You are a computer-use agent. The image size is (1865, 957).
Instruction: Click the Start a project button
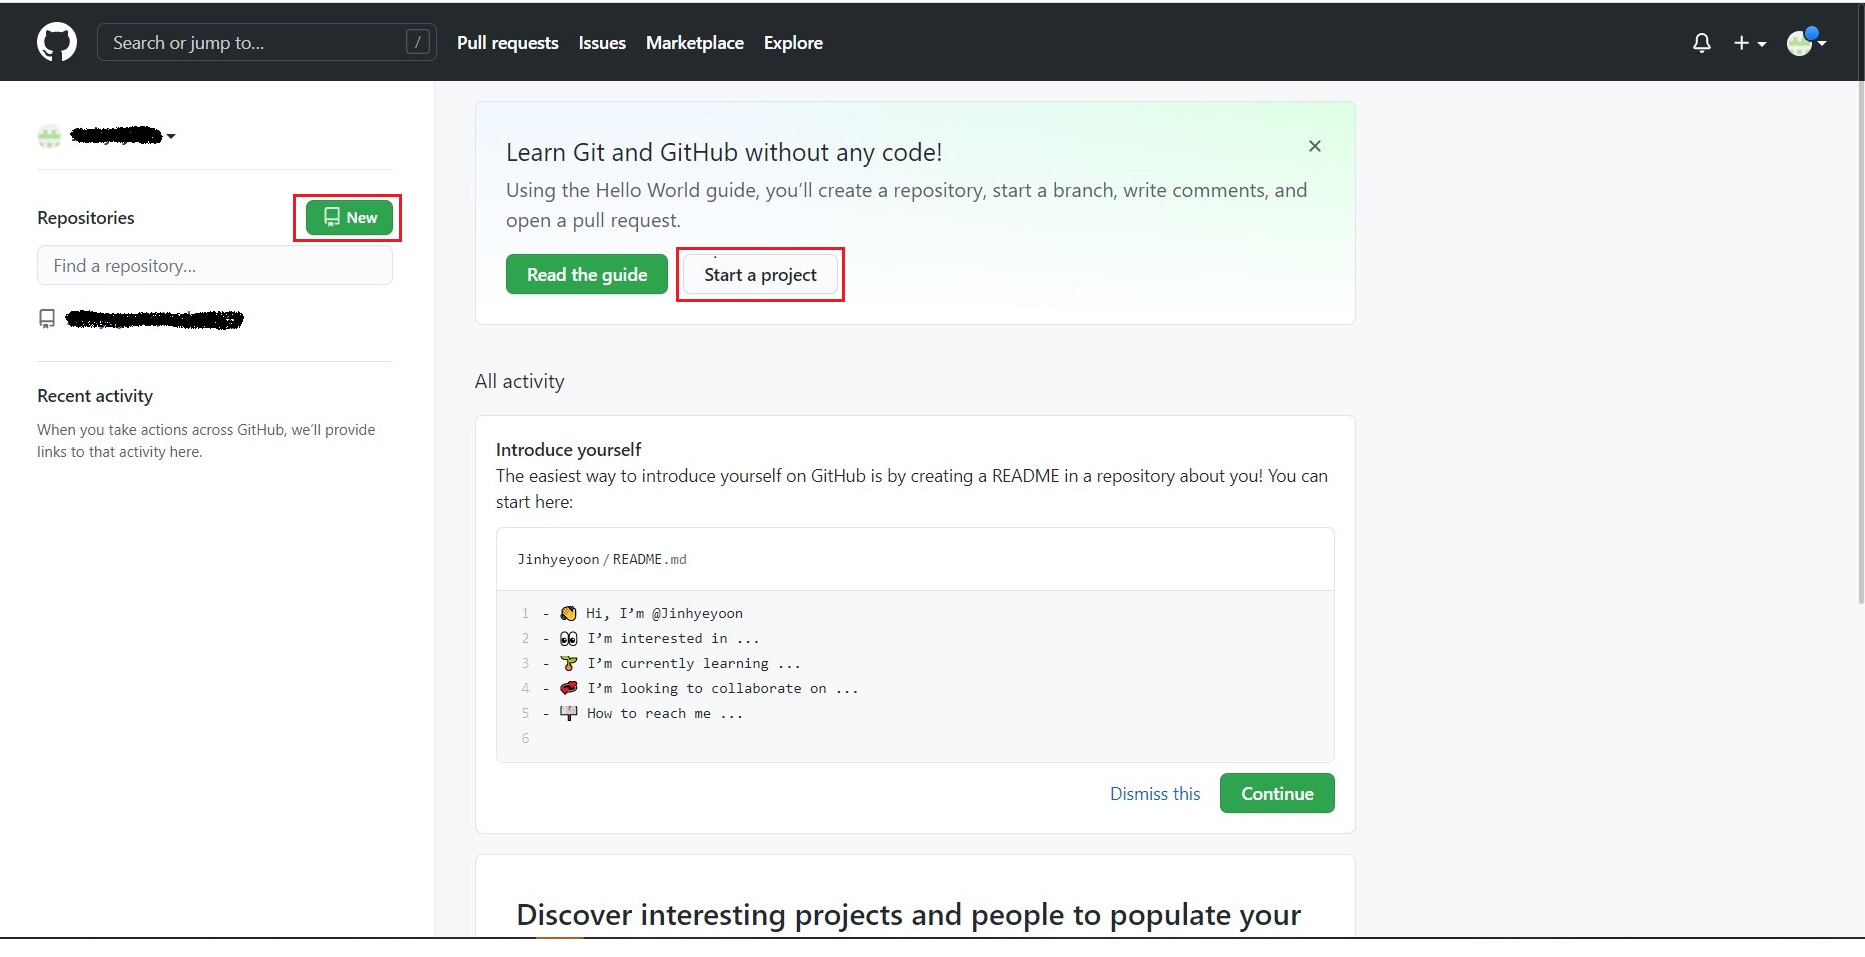click(x=760, y=274)
